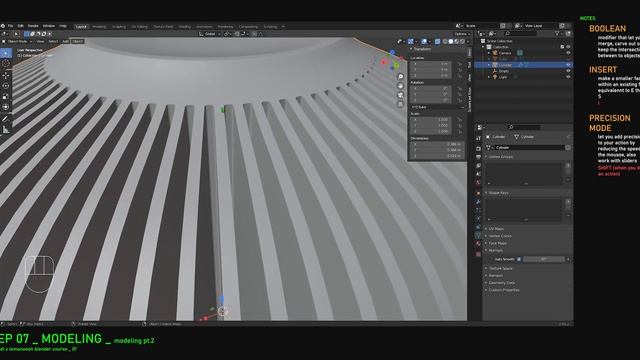Select the Scale tool
The width and height of the screenshot is (640, 360).
5,97
